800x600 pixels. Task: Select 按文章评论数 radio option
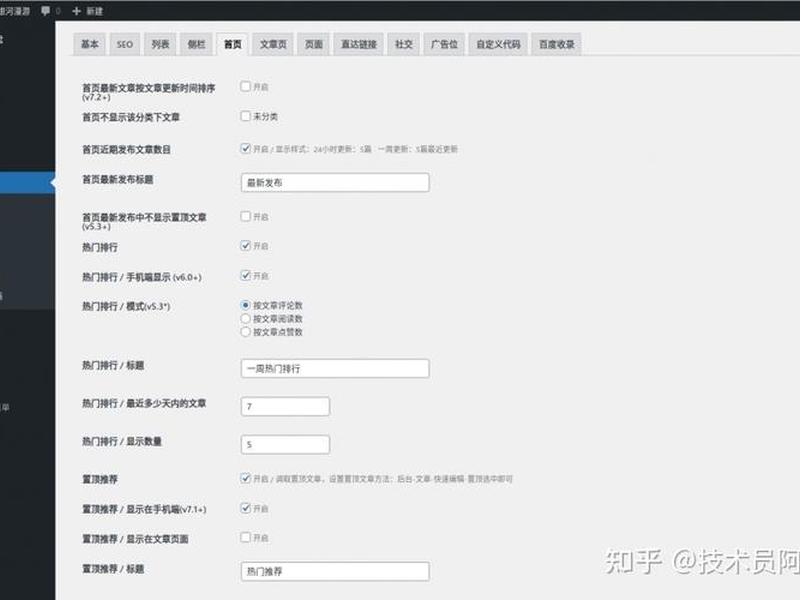pyautogui.click(x=245, y=305)
